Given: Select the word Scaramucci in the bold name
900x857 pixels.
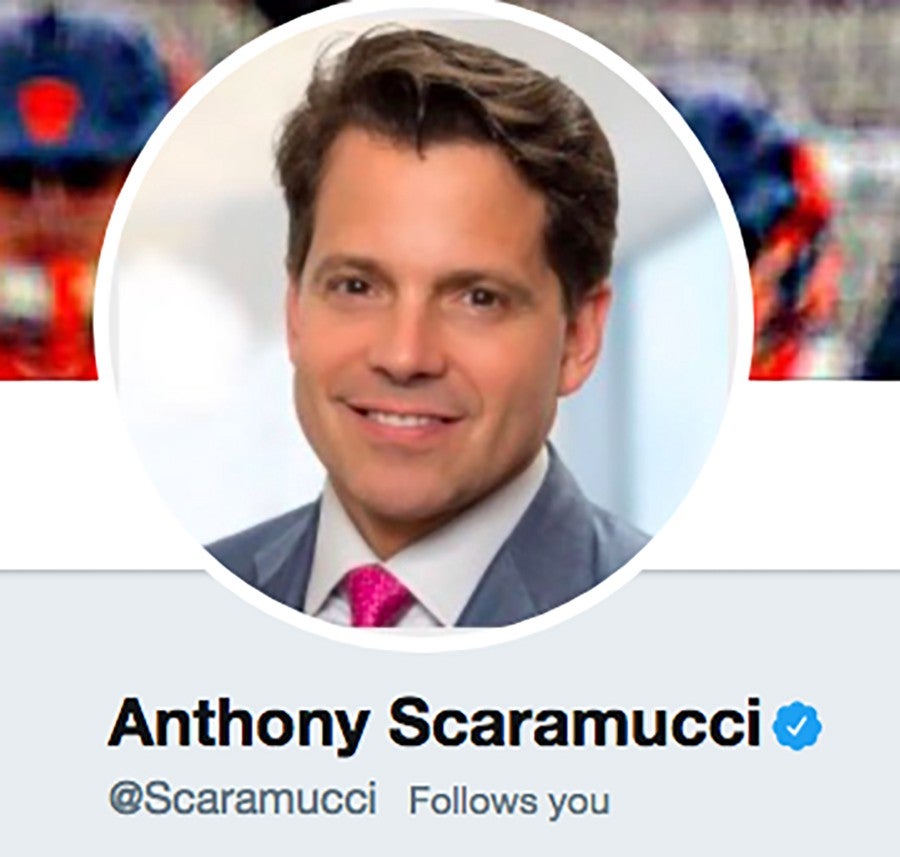Looking at the screenshot, I should [575, 720].
